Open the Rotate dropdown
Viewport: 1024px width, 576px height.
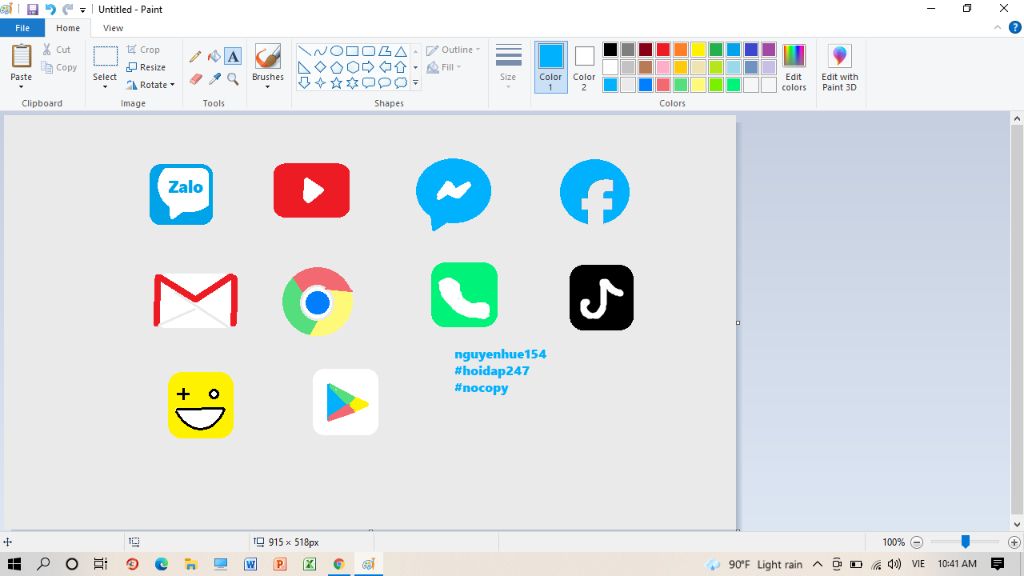150,85
